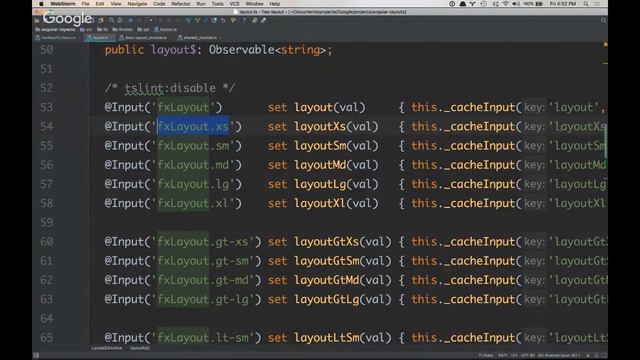This screenshot has height=360, width=640.
Task: Open the Navigate menu
Action: click(x=137, y=4)
